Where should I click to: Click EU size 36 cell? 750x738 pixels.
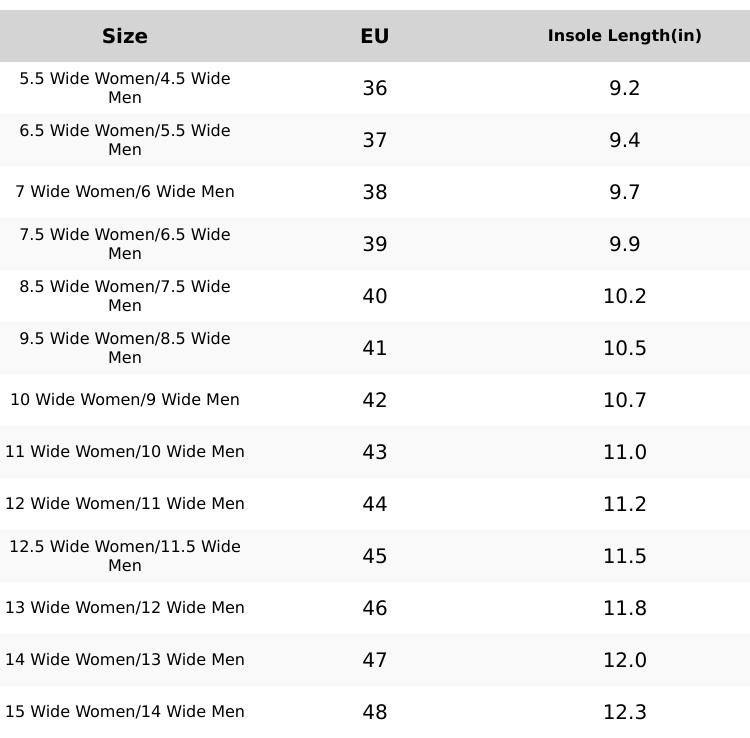[x=374, y=88]
